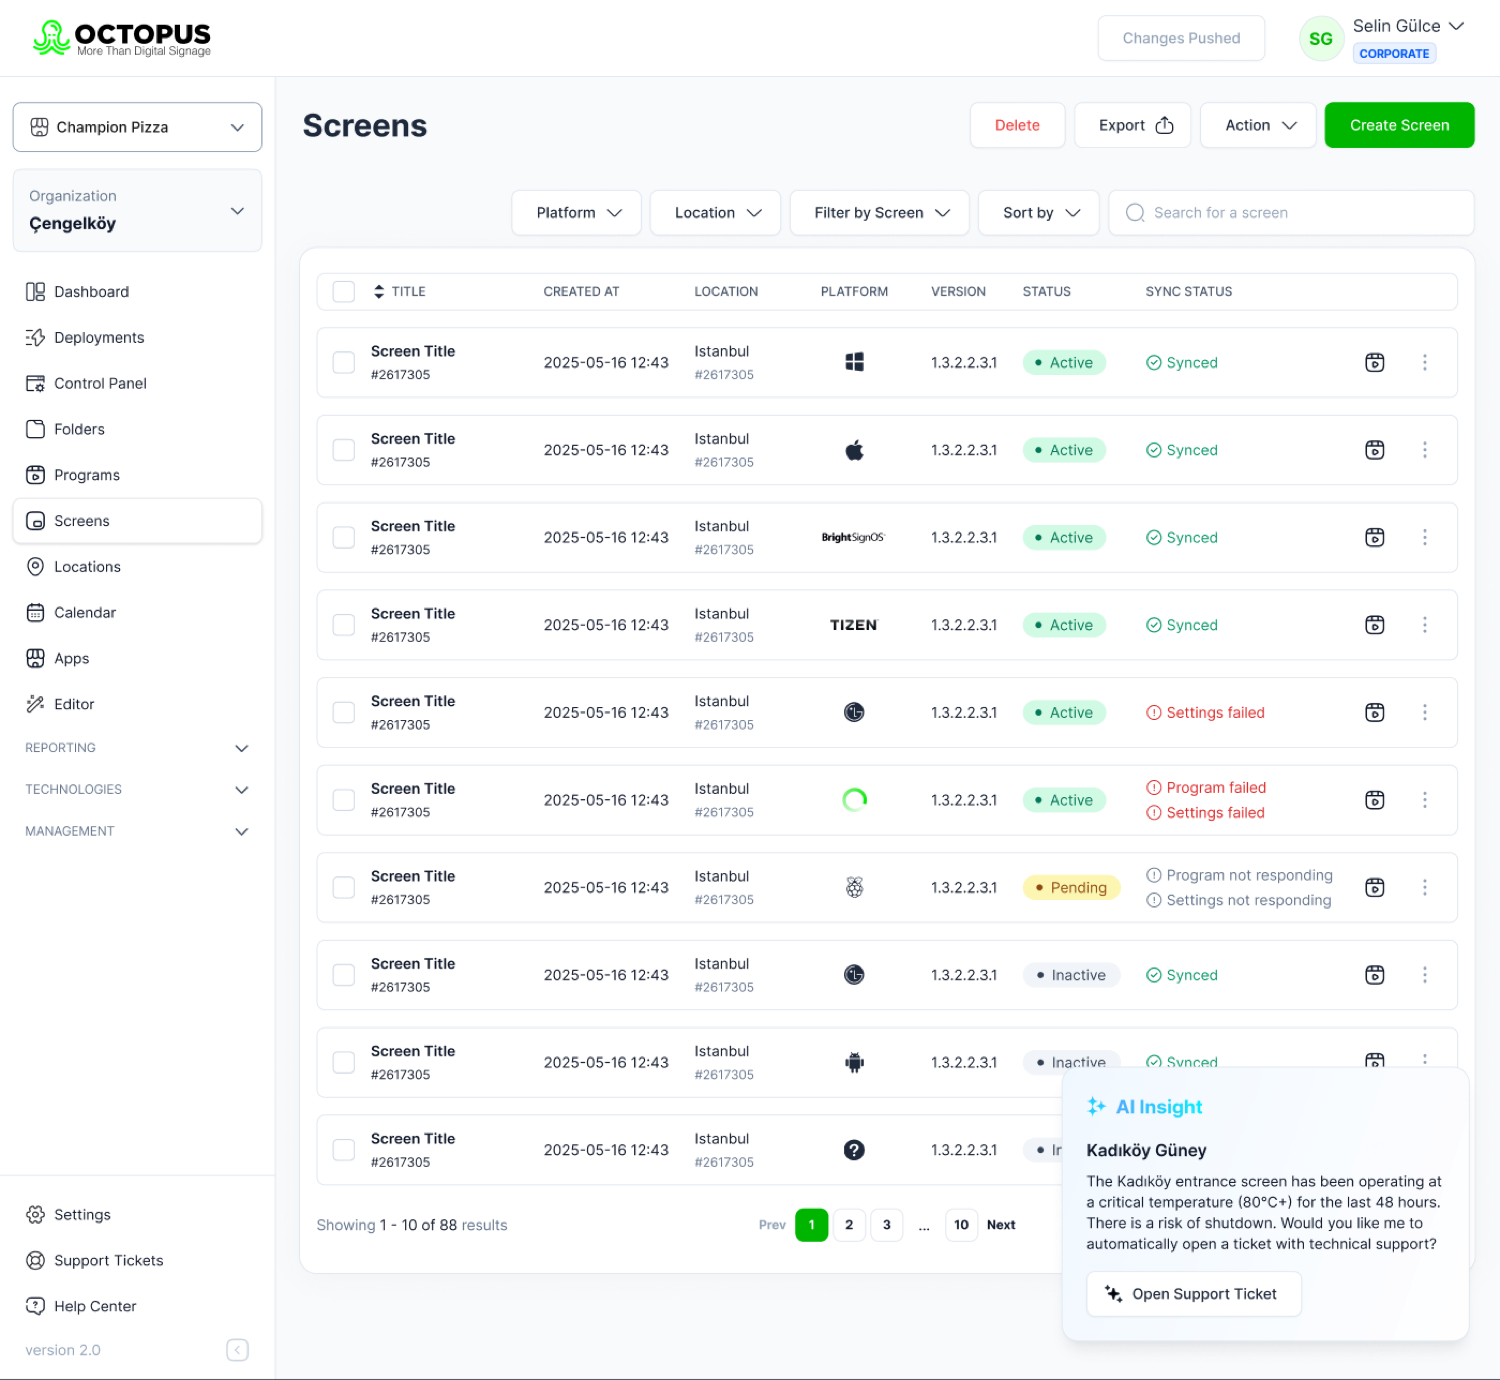Click the Android platform logo
1500x1380 pixels.
(854, 1062)
